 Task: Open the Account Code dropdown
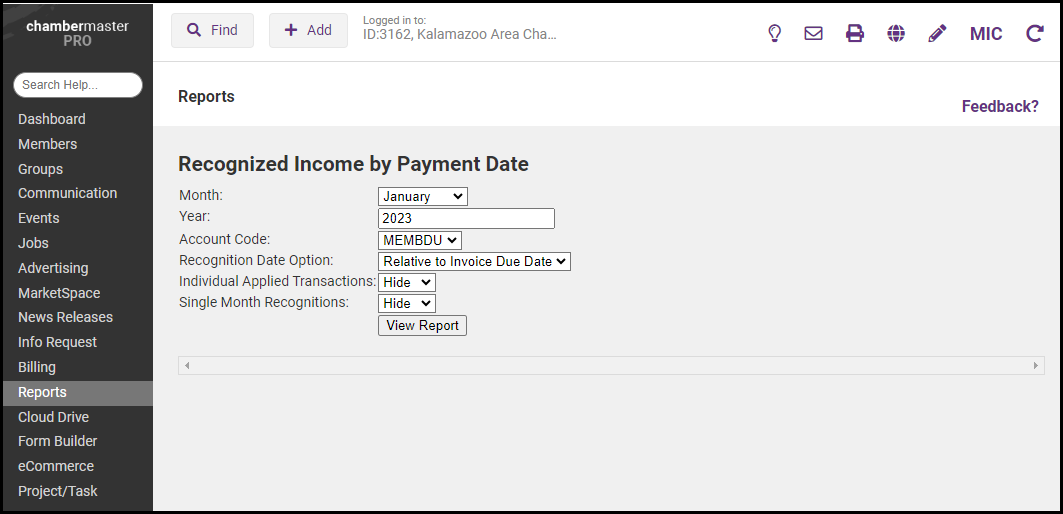(x=419, y=240)
